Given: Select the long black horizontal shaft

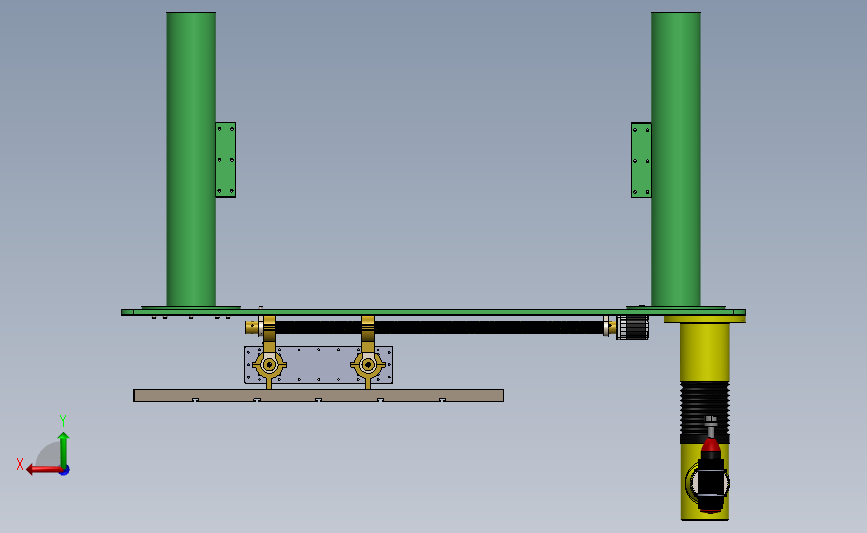Looking at the screenshot, I should click(440, 327).
